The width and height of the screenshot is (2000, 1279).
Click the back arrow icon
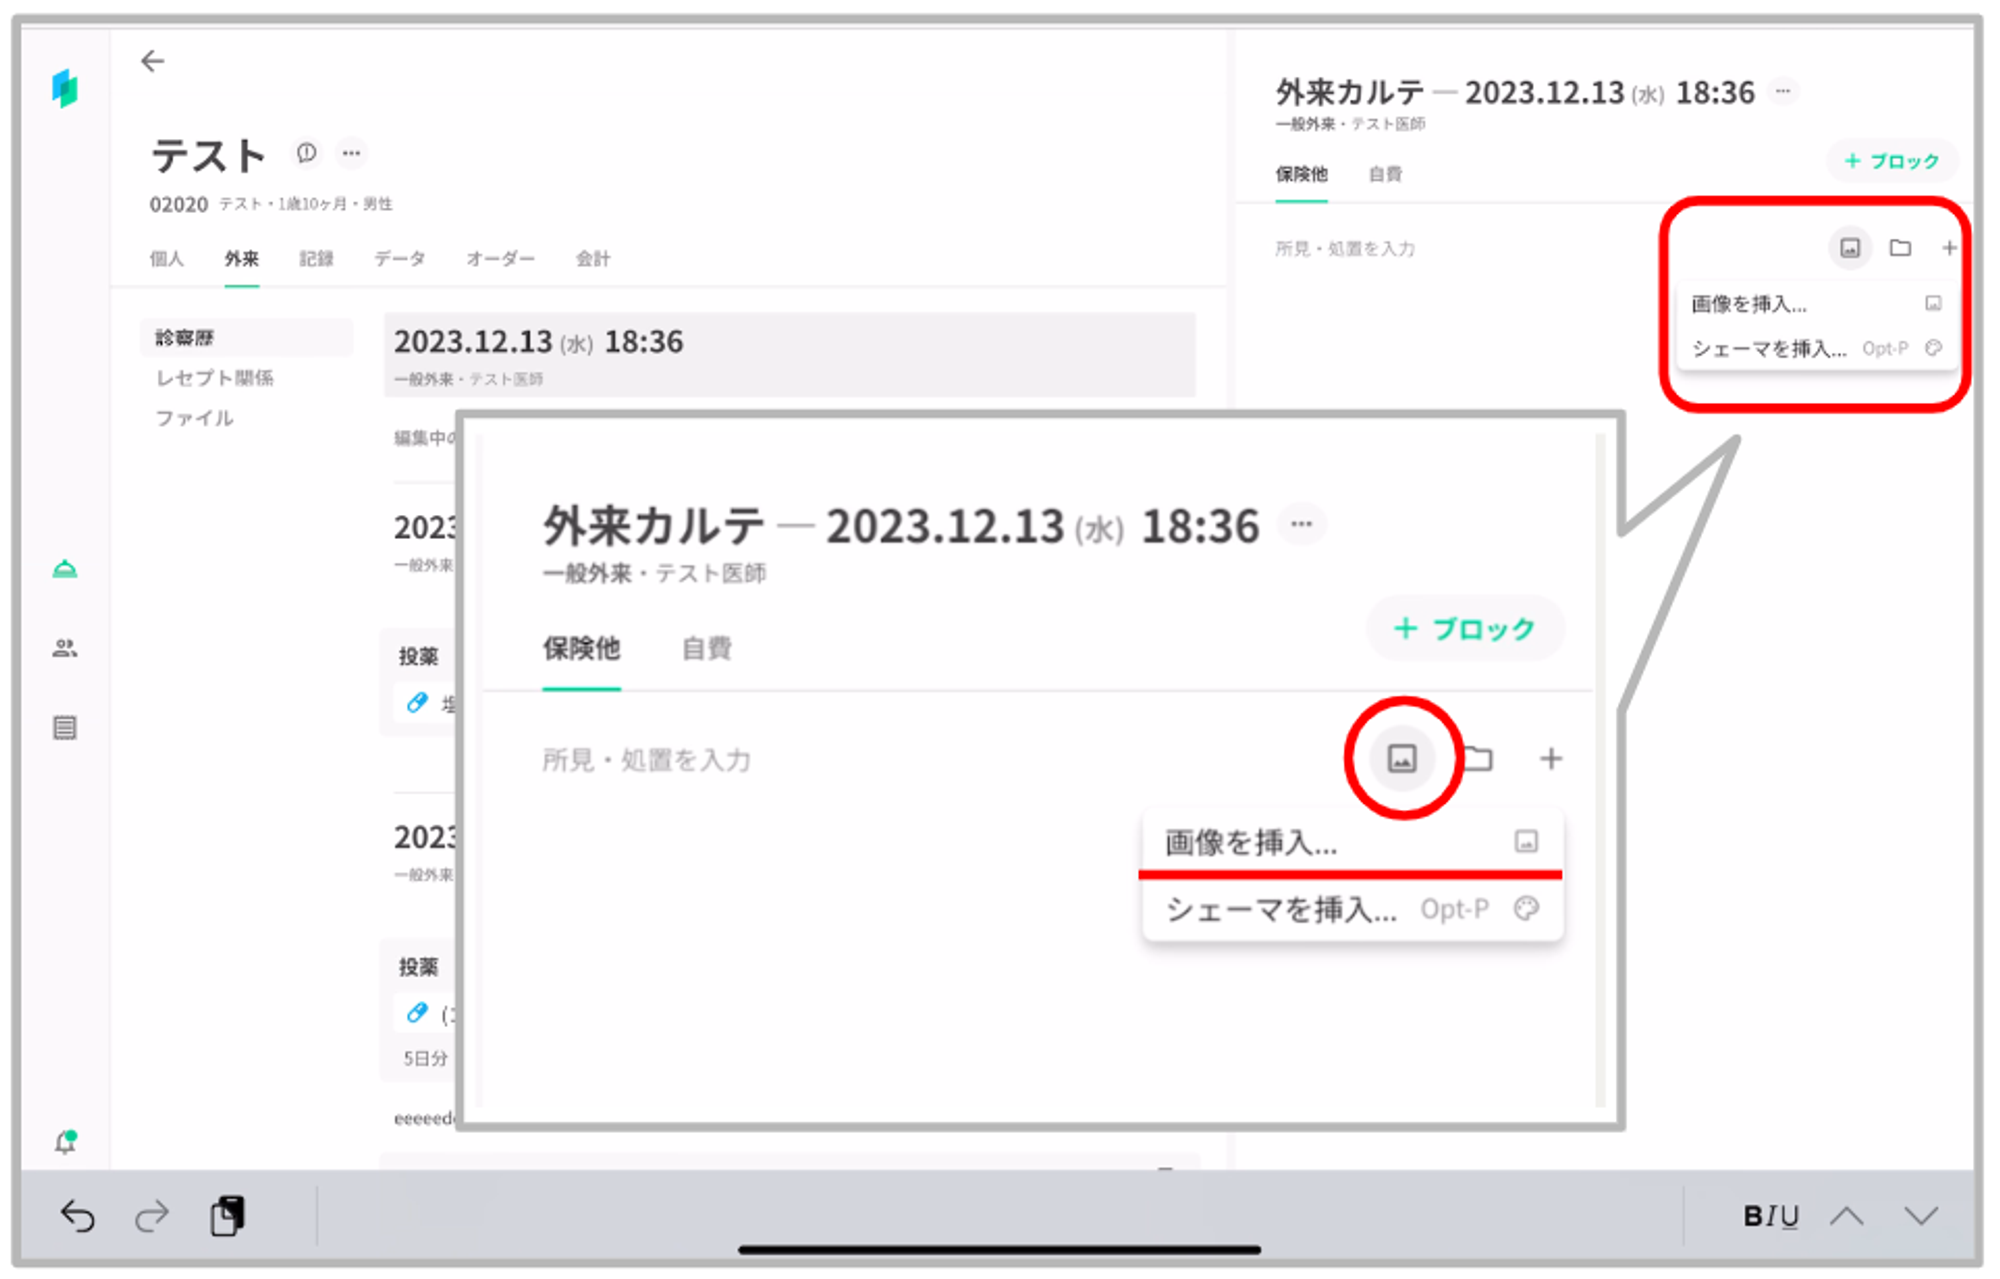152,61
